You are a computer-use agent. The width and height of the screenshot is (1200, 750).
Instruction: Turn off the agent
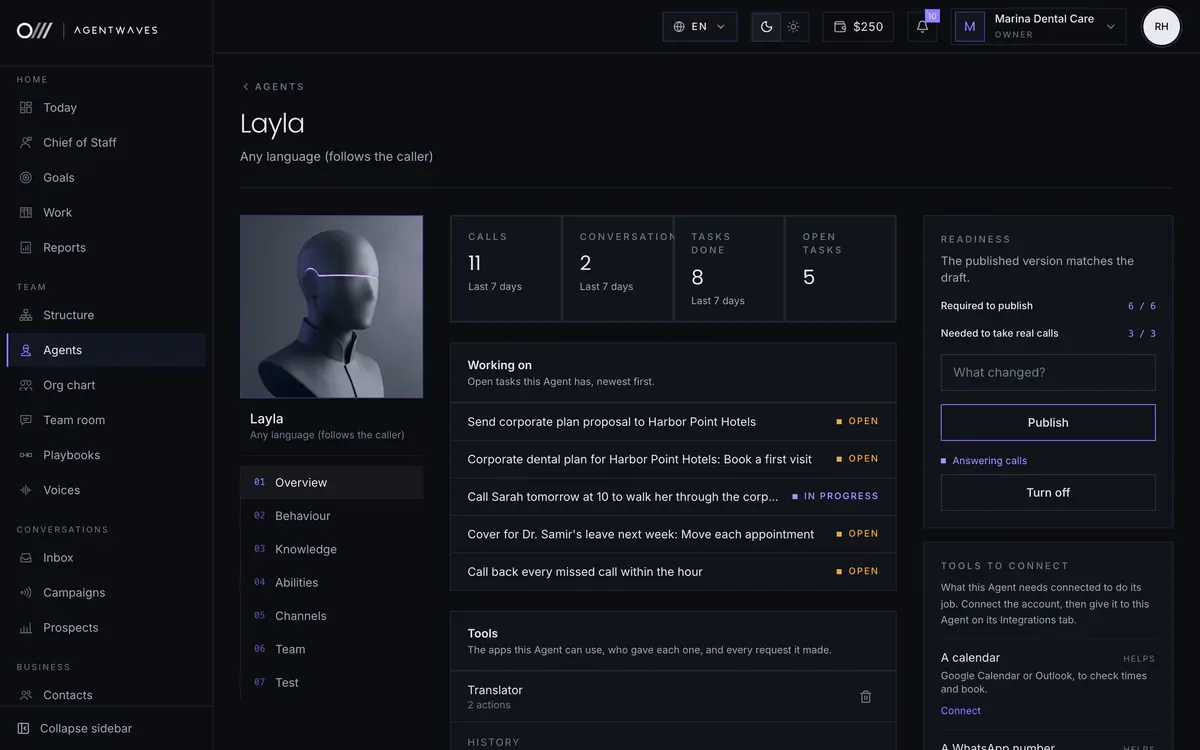(1048, 493)
